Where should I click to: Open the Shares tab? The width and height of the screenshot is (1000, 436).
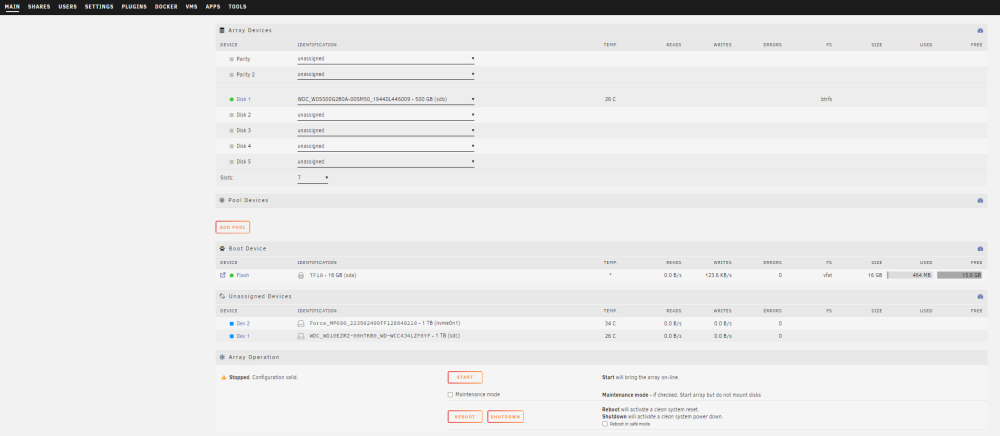(x=39, y=7)
